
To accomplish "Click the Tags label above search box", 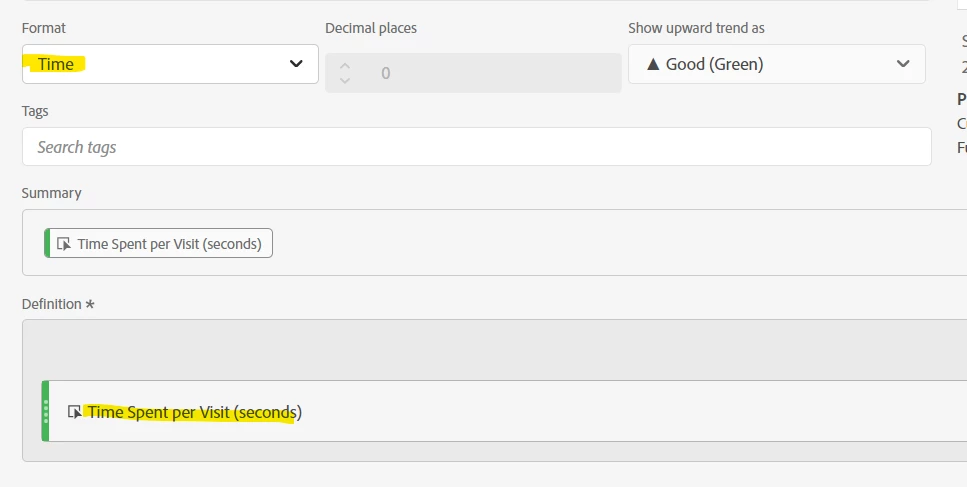I will 35,111.
